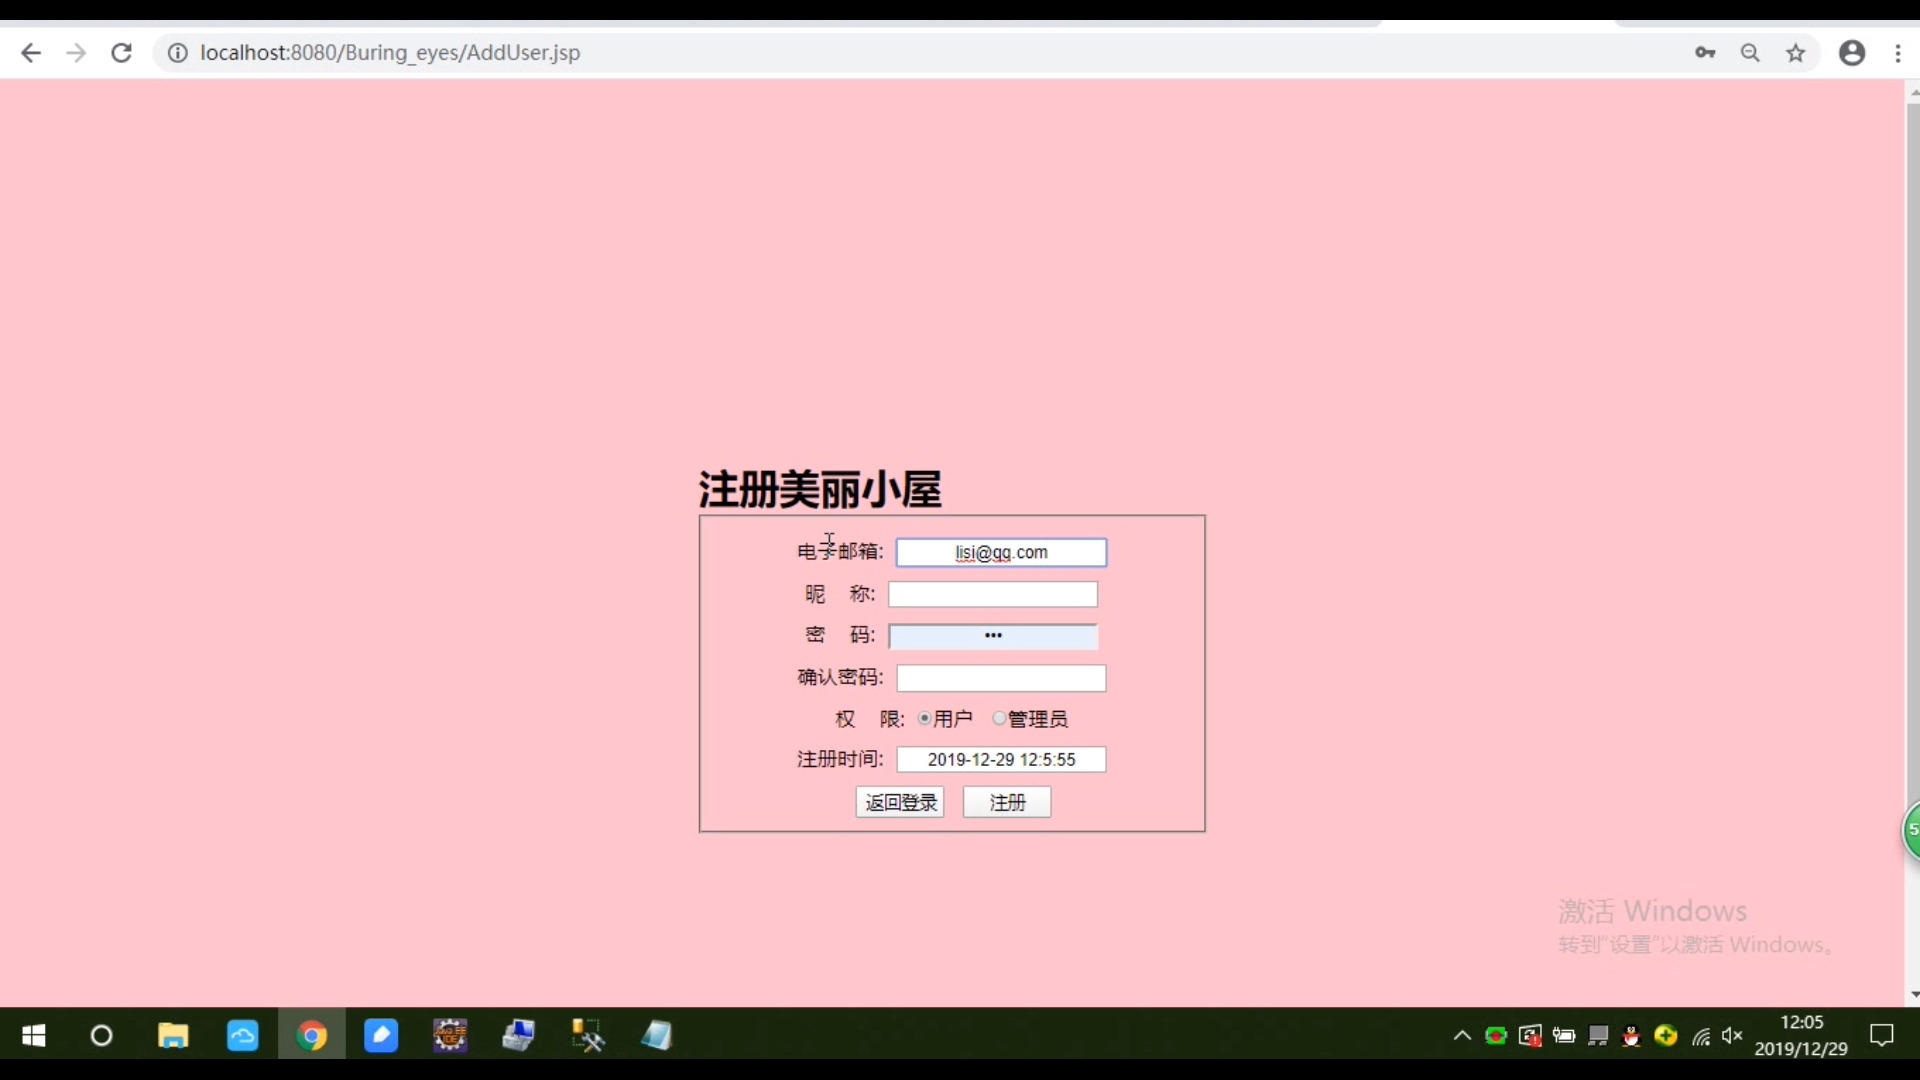The width and height of the screenshot is (1920, 1080).
Task: Open the Chrome profile avatar
Action: coord(1852,53)
